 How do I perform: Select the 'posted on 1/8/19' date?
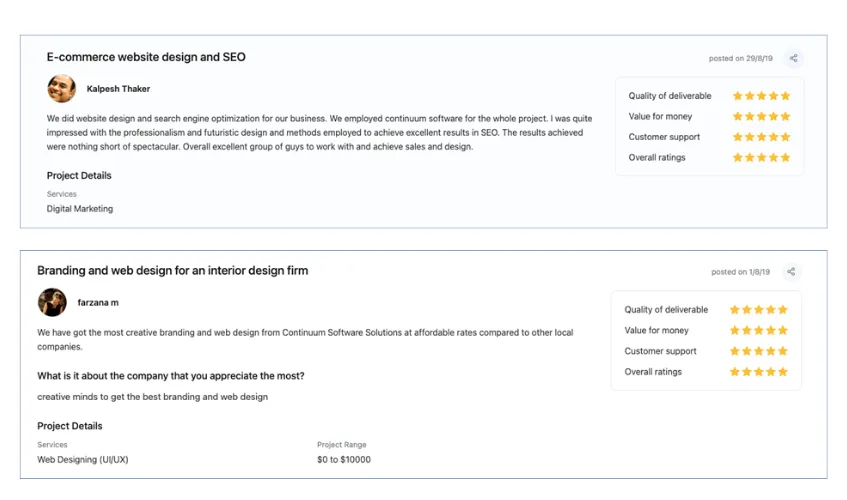pos(740,272)
